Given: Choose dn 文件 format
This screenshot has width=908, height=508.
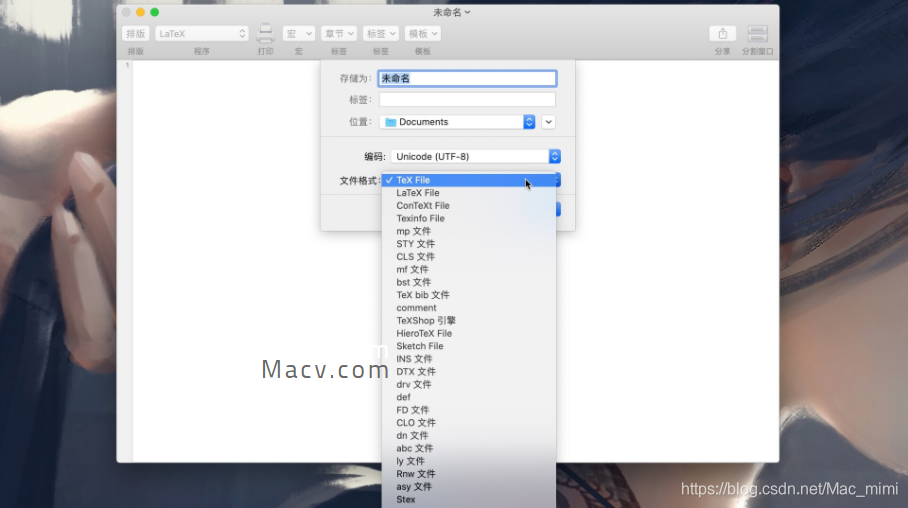Looking at the screenshot, I should tap(469, 435).
